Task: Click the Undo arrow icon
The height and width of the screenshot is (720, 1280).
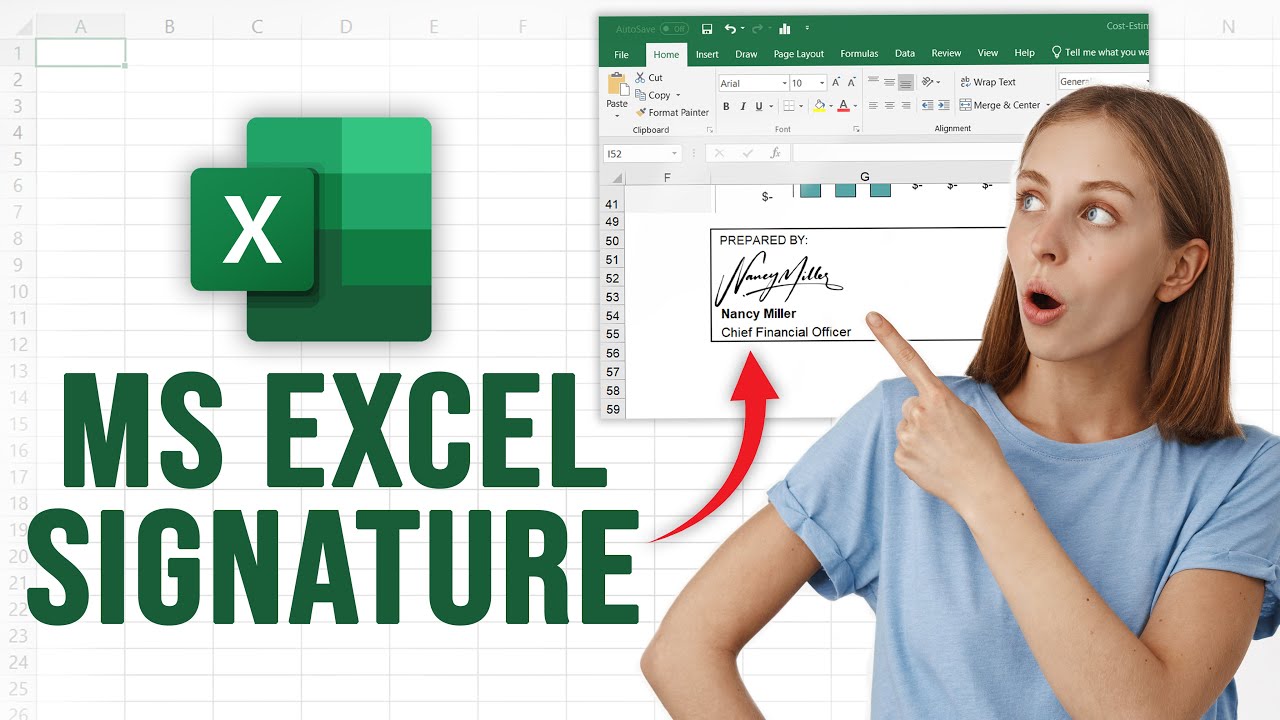Action: (x=730, y=29)
